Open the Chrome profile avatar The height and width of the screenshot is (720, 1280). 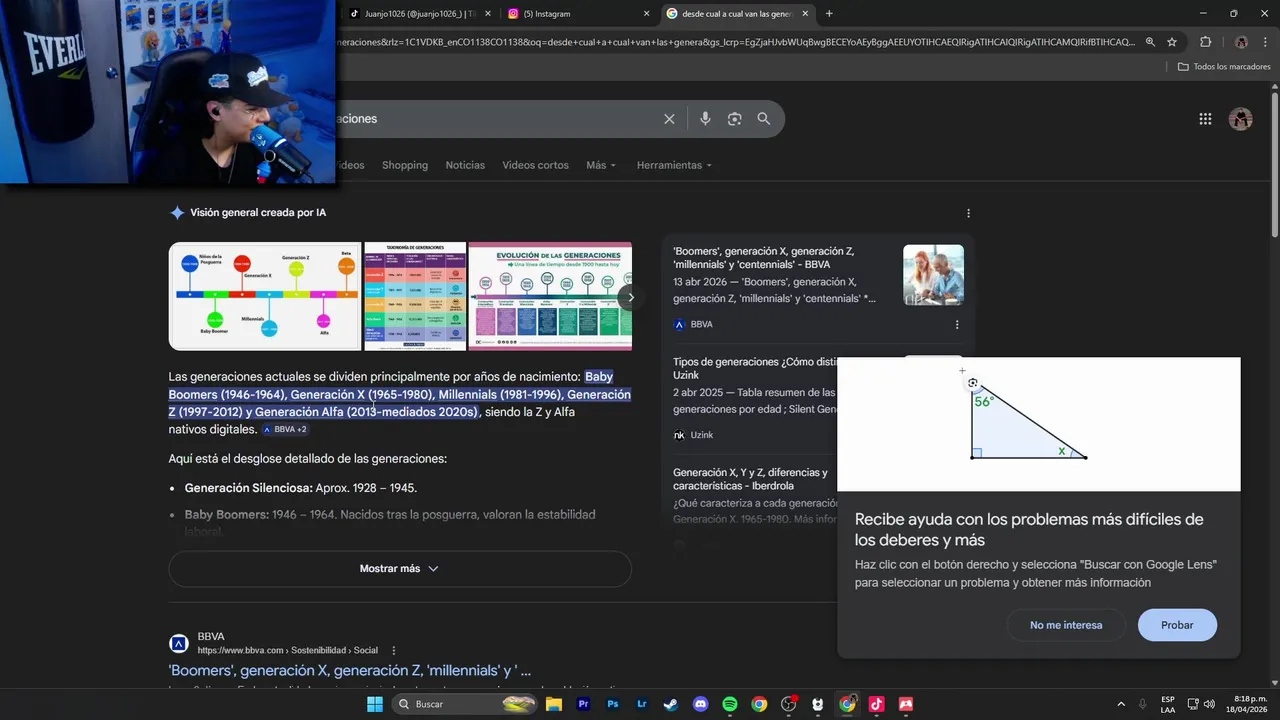[1241, 42]
